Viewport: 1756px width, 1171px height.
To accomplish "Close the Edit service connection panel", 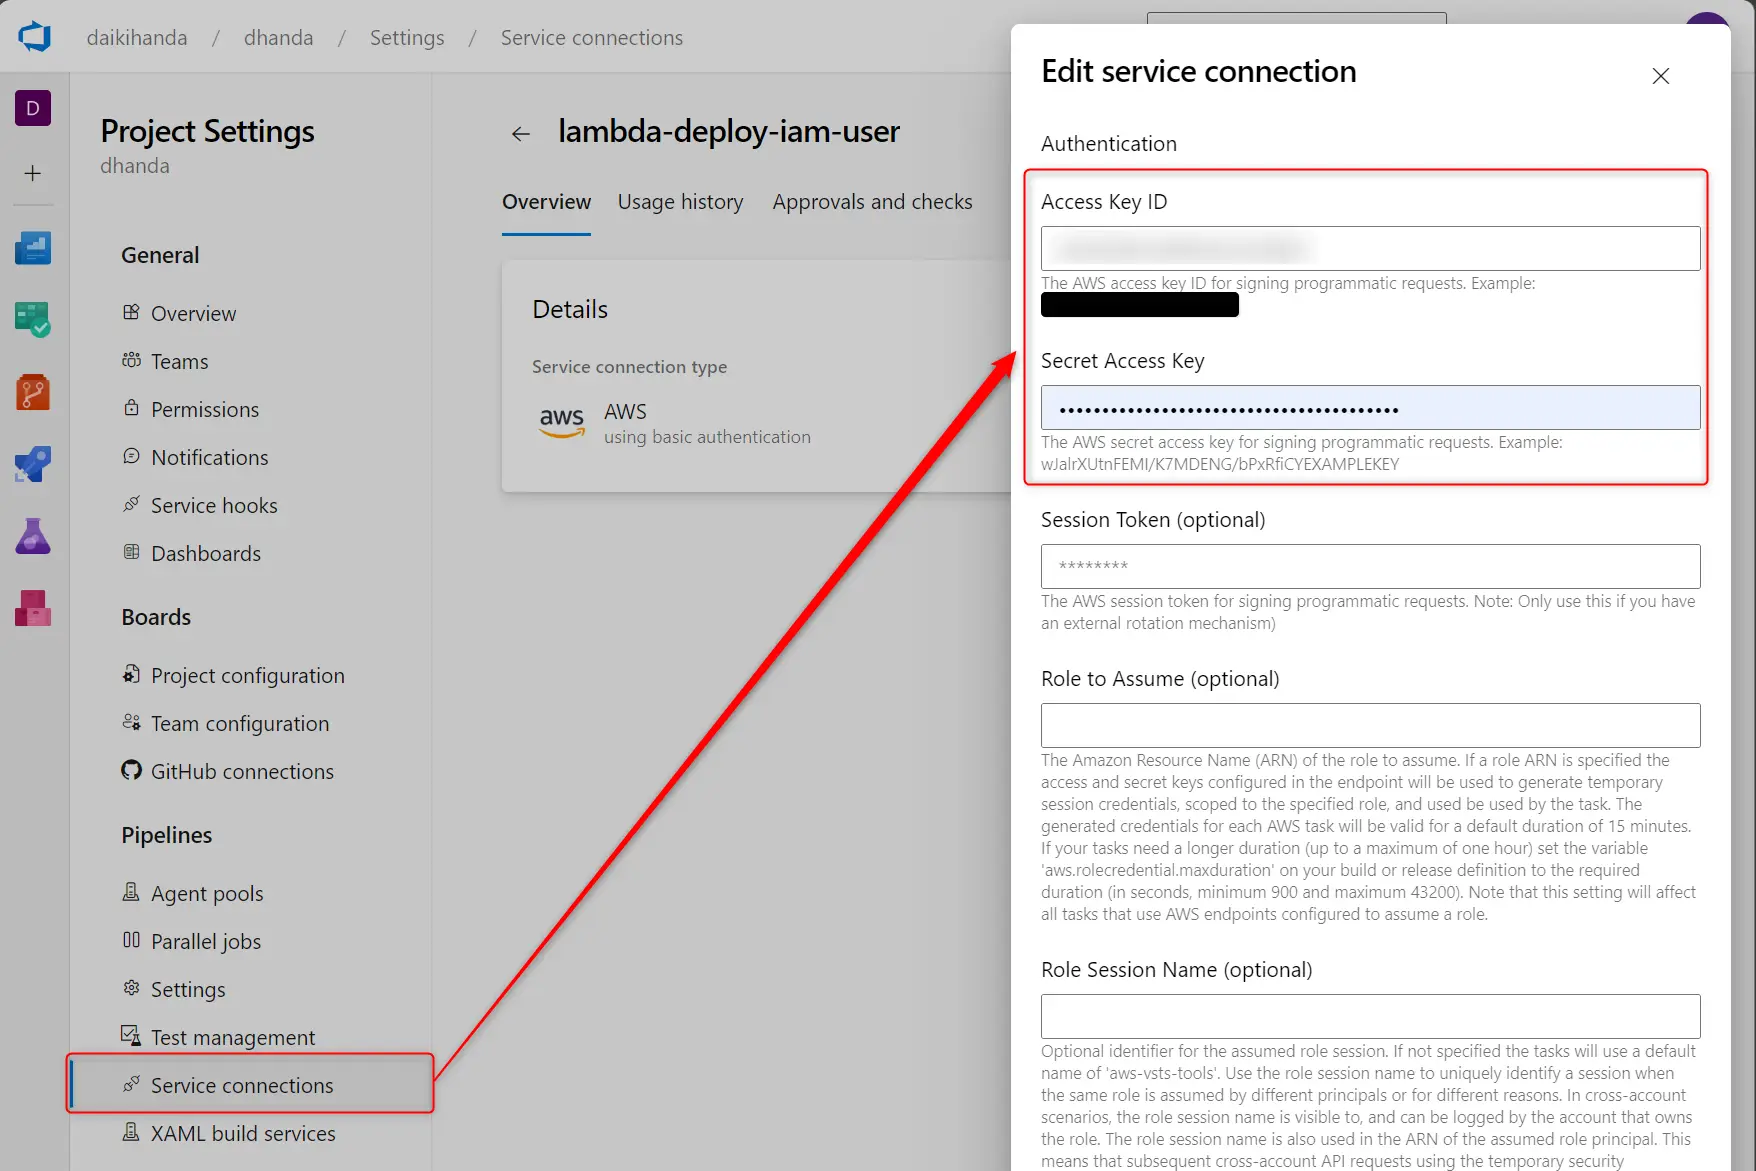I will (1661, 76).
